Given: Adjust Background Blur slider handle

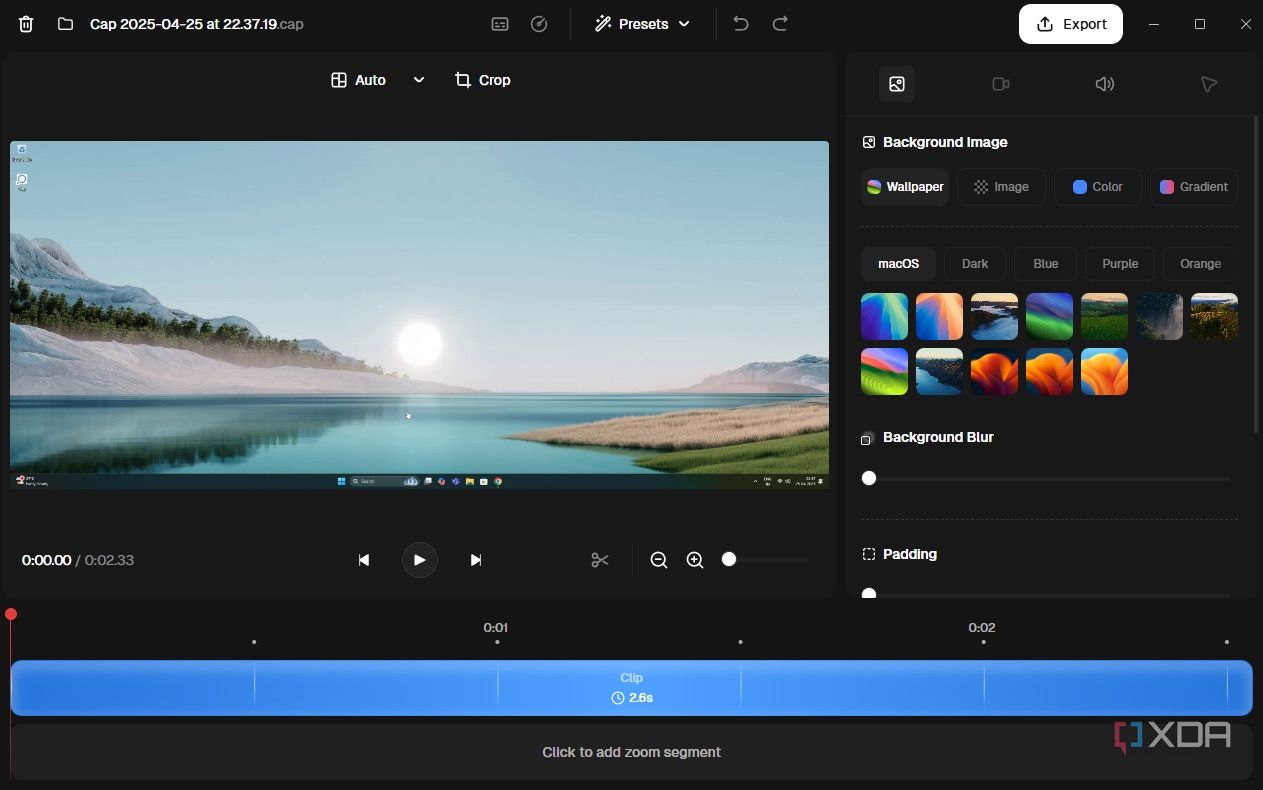Looking at the screenshot, I should pos(869,478).
